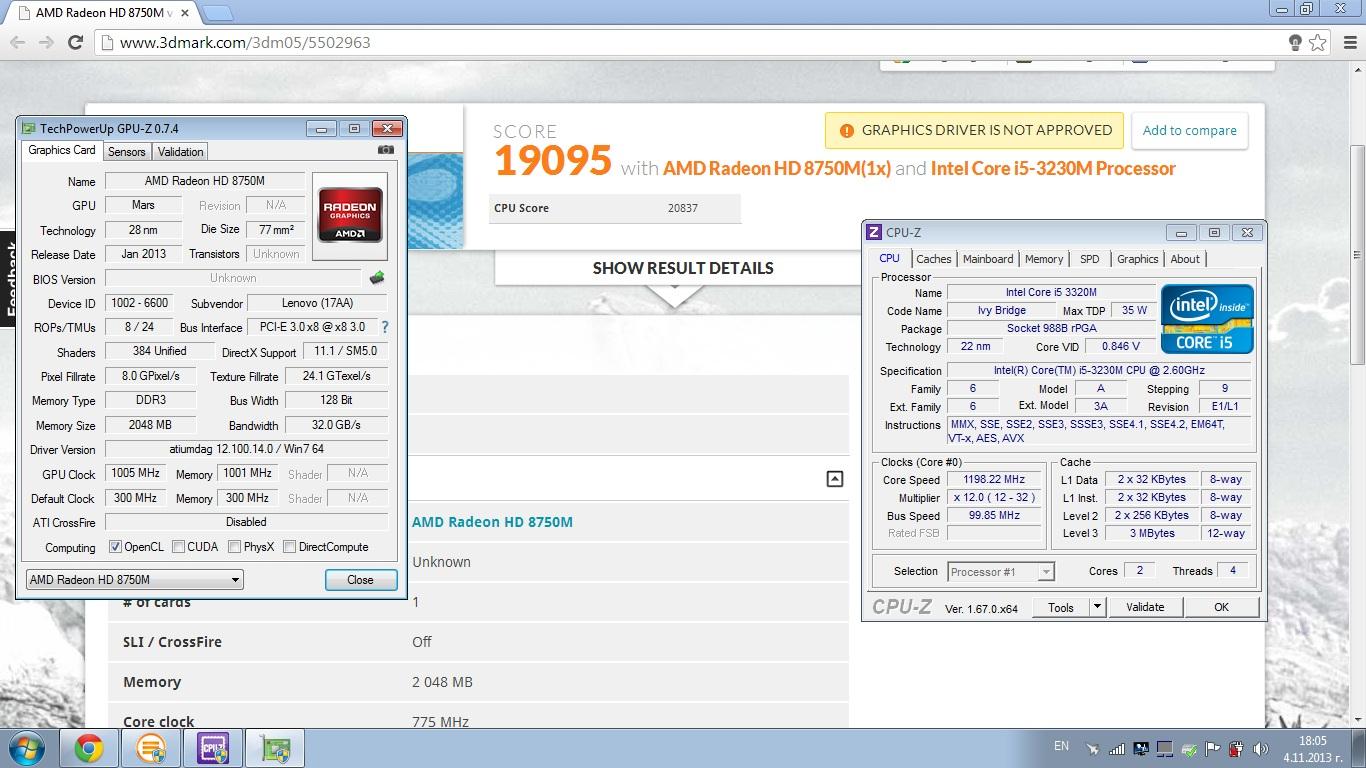Screen dimensions: 1366x768
Task: Click the Driver Version field in GPU-Z
Action: click(x=246, y=449)
